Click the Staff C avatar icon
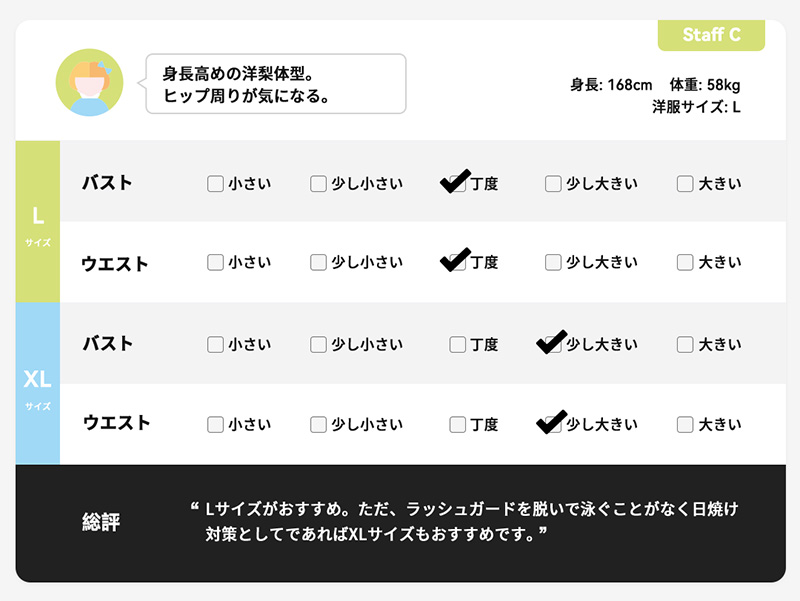The image size is (800, 601). 89,83
